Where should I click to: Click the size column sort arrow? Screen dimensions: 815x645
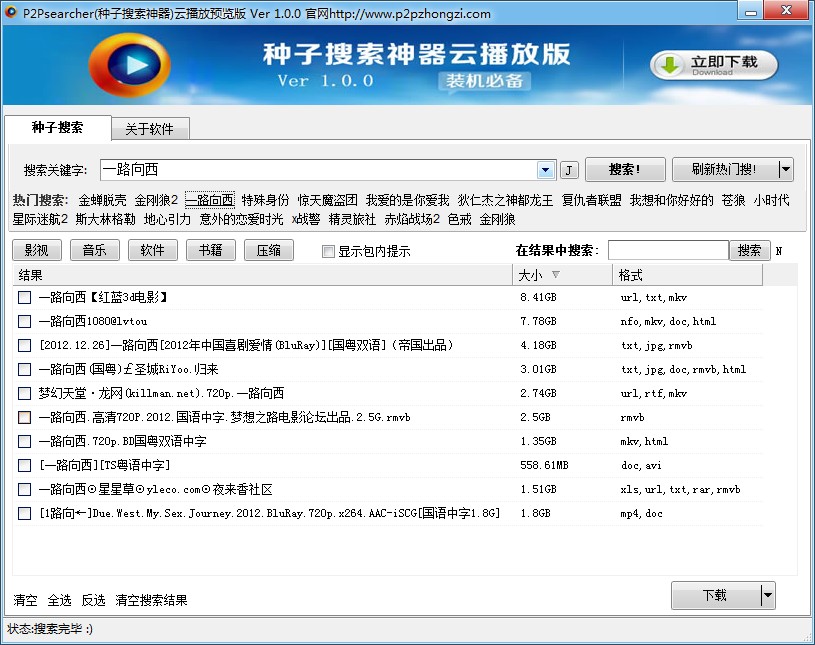point(556,274)
